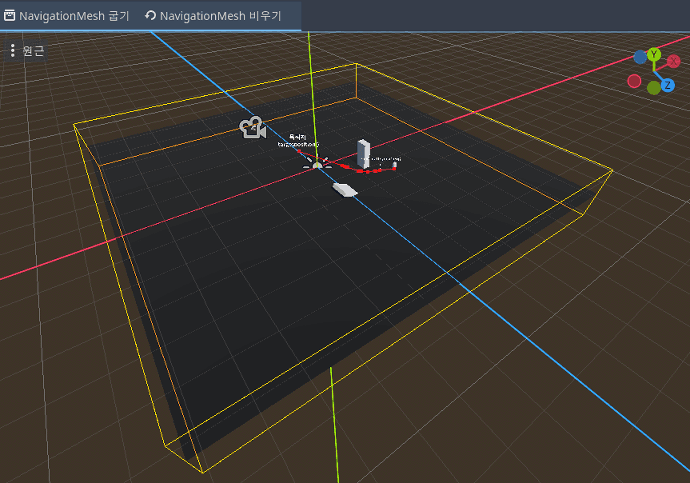This screenshot has height=483, width=690.
Task: Select the tall white pillar mesh
Action: [x=363, y=154]
